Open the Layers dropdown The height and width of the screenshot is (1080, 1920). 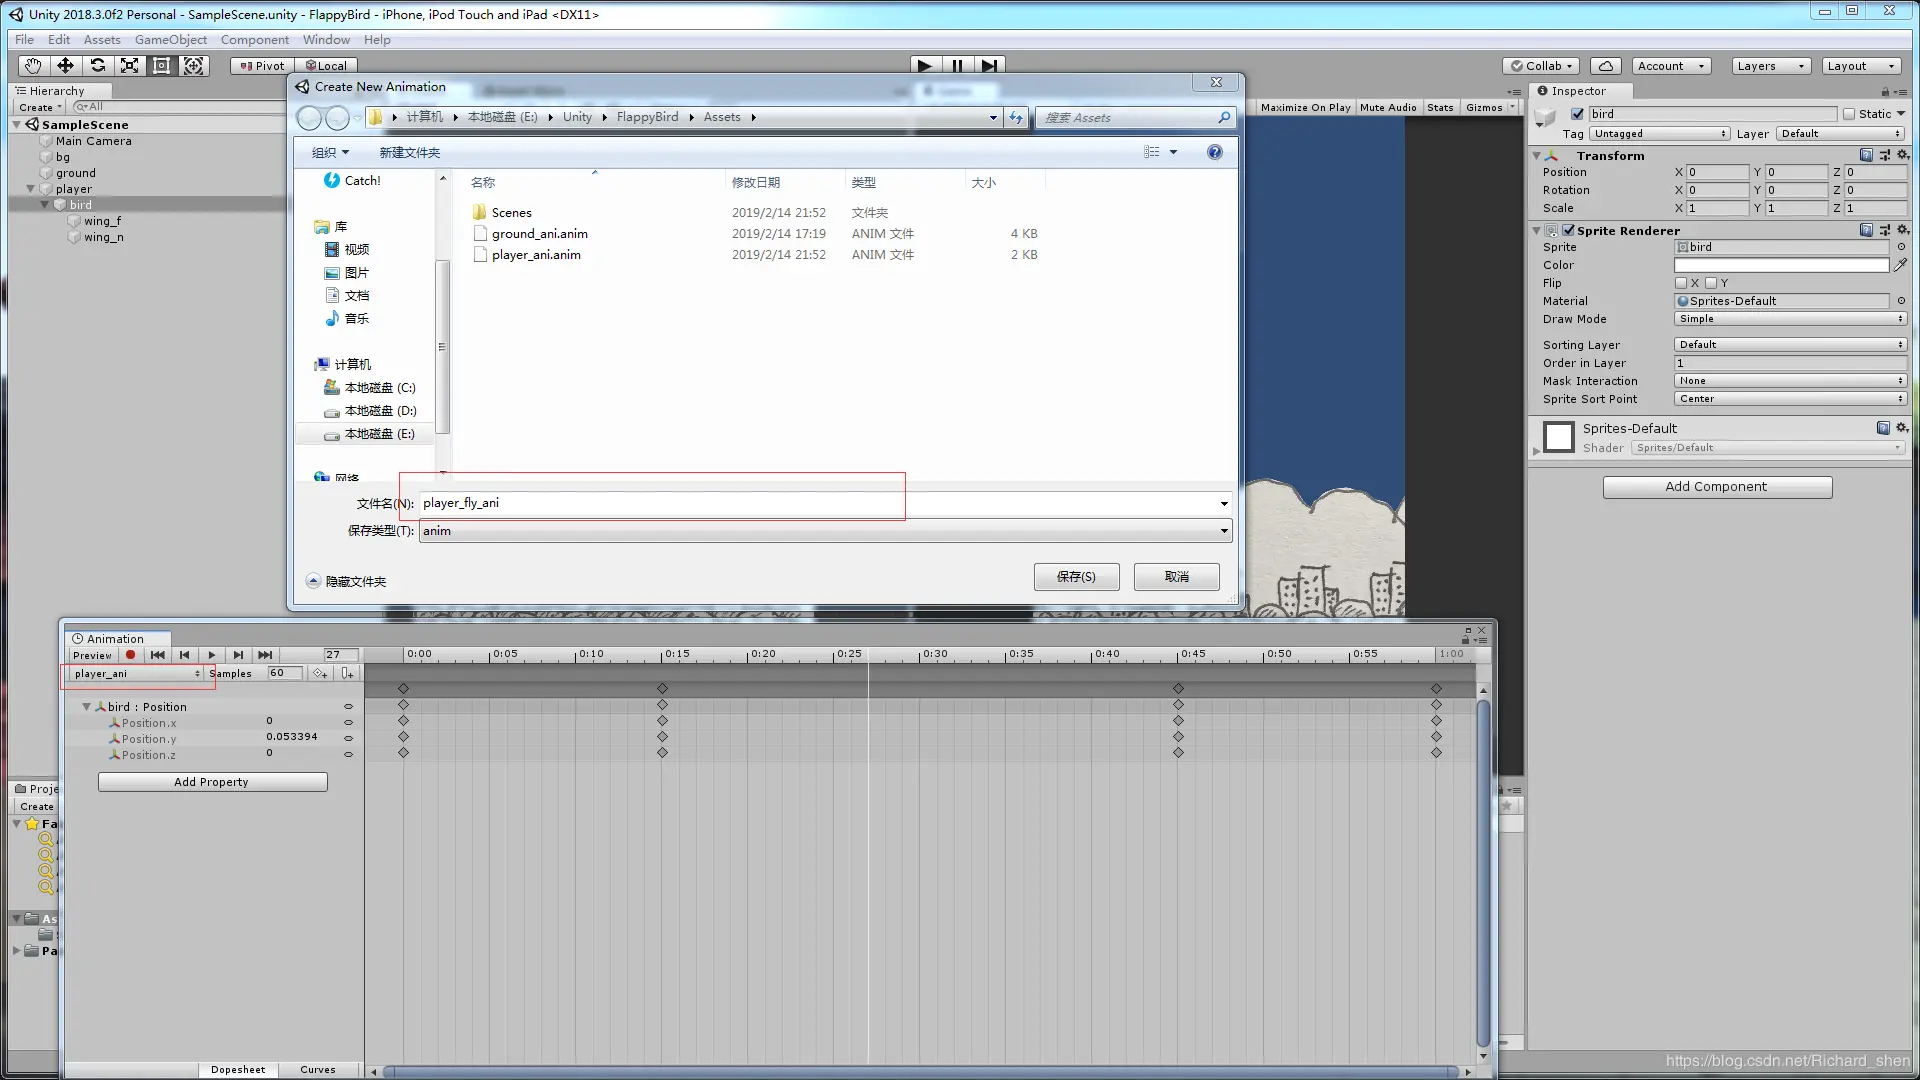(1769, 66)
